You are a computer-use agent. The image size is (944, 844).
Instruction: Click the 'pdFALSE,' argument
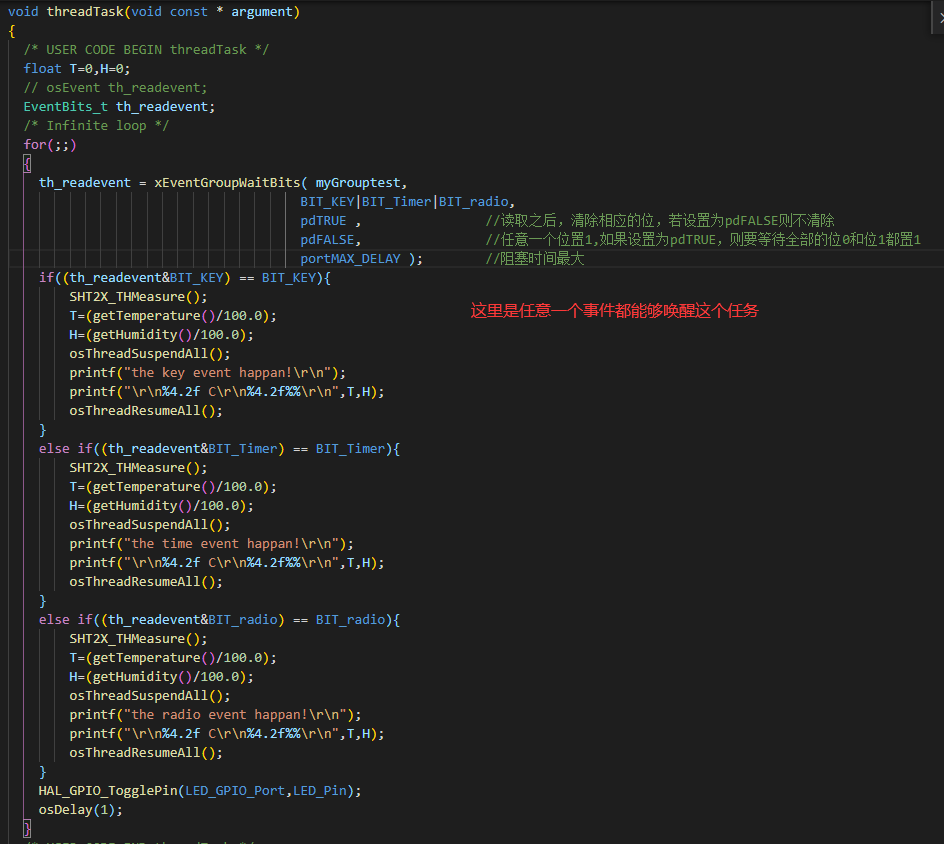click(331, 240)
